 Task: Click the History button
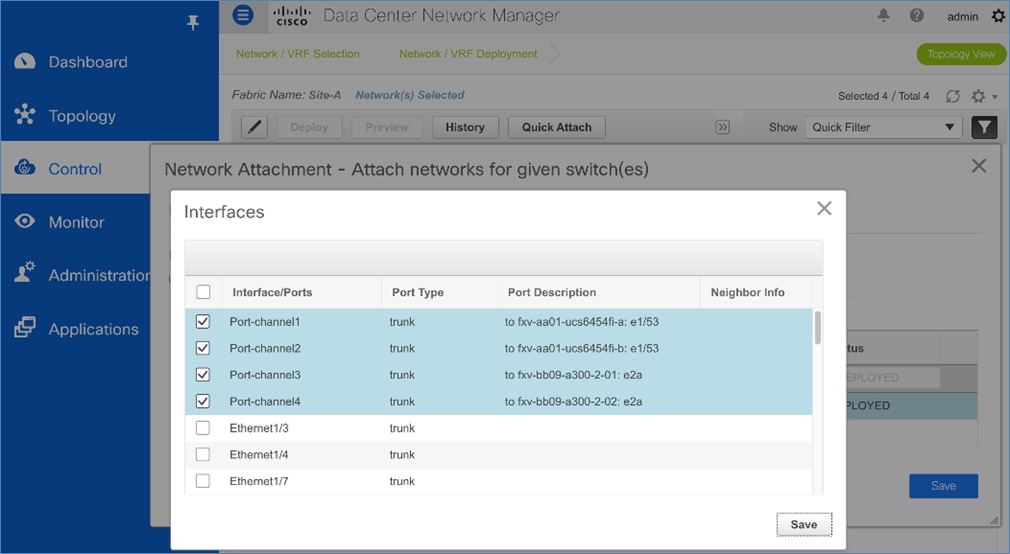point(465,127)
